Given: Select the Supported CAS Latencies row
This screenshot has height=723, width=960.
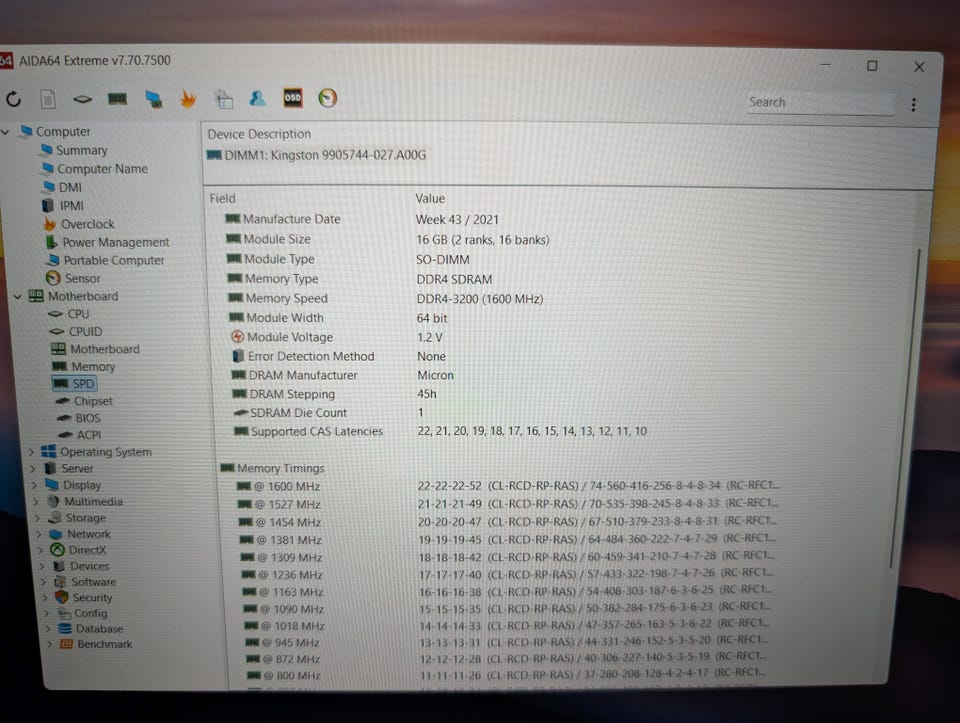Looking at the screenshot, I should tap(440, 431).
